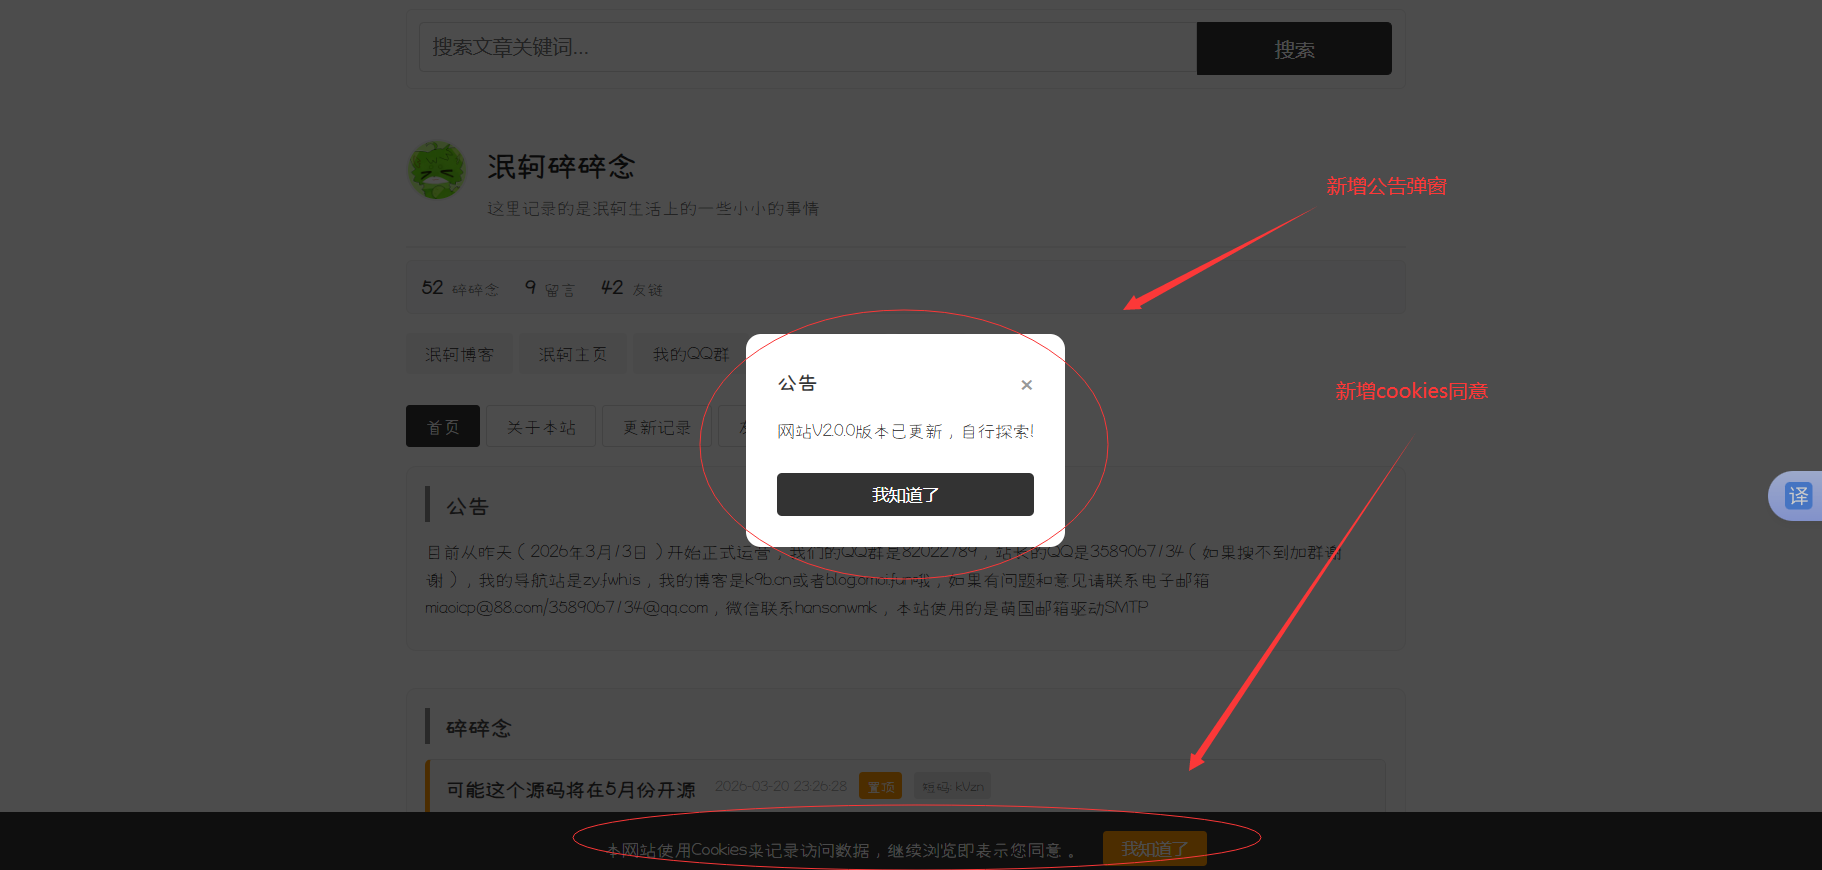Click the 9 留言 counter
Image resolution: width=1822 pixels, height=870 pixels.
pyautogui.click(x=550, y=288)
